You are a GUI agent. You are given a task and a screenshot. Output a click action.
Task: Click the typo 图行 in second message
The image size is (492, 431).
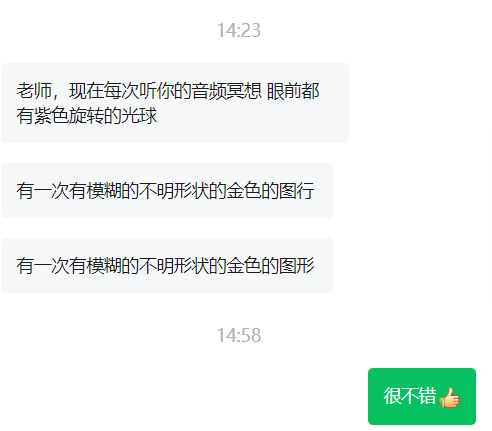tap(297, 191)
